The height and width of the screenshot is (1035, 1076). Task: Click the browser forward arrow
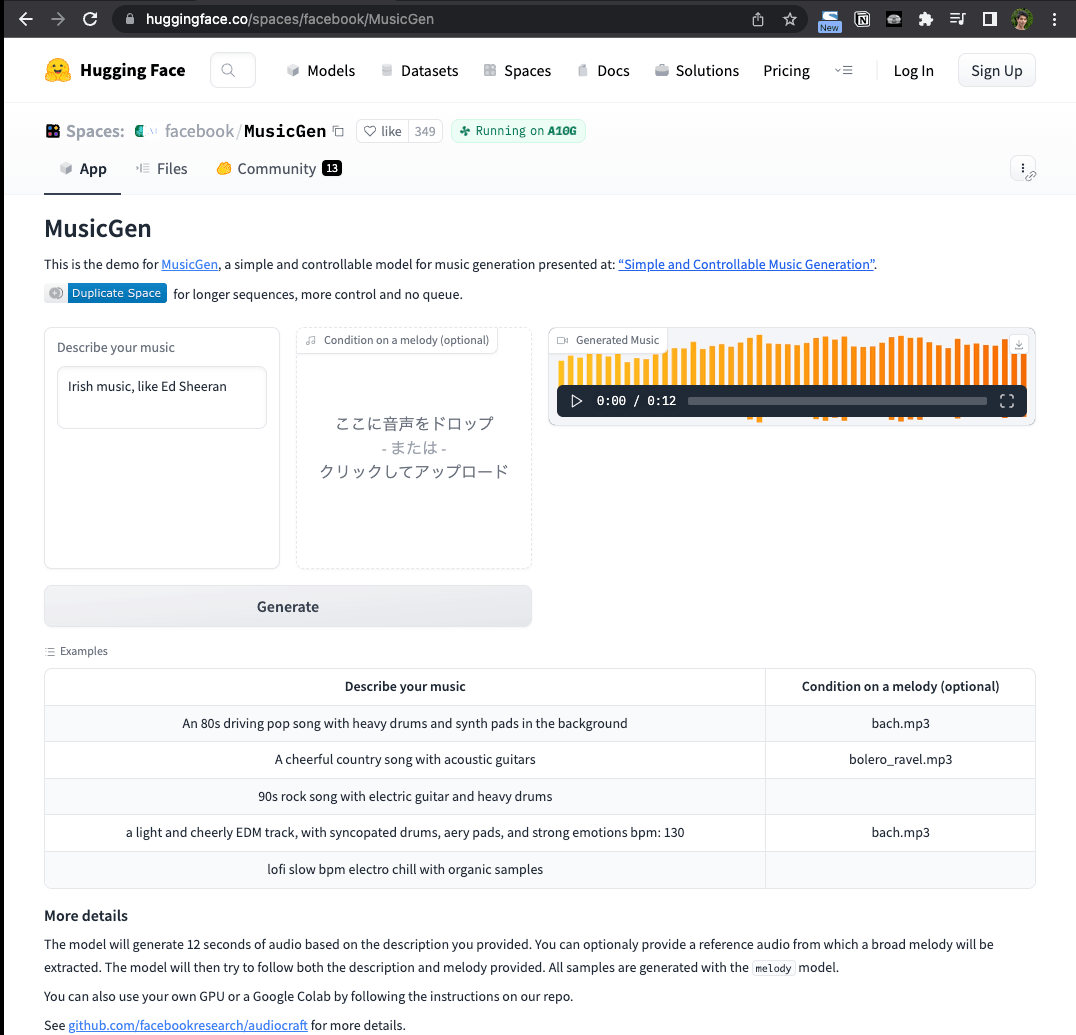58,19
